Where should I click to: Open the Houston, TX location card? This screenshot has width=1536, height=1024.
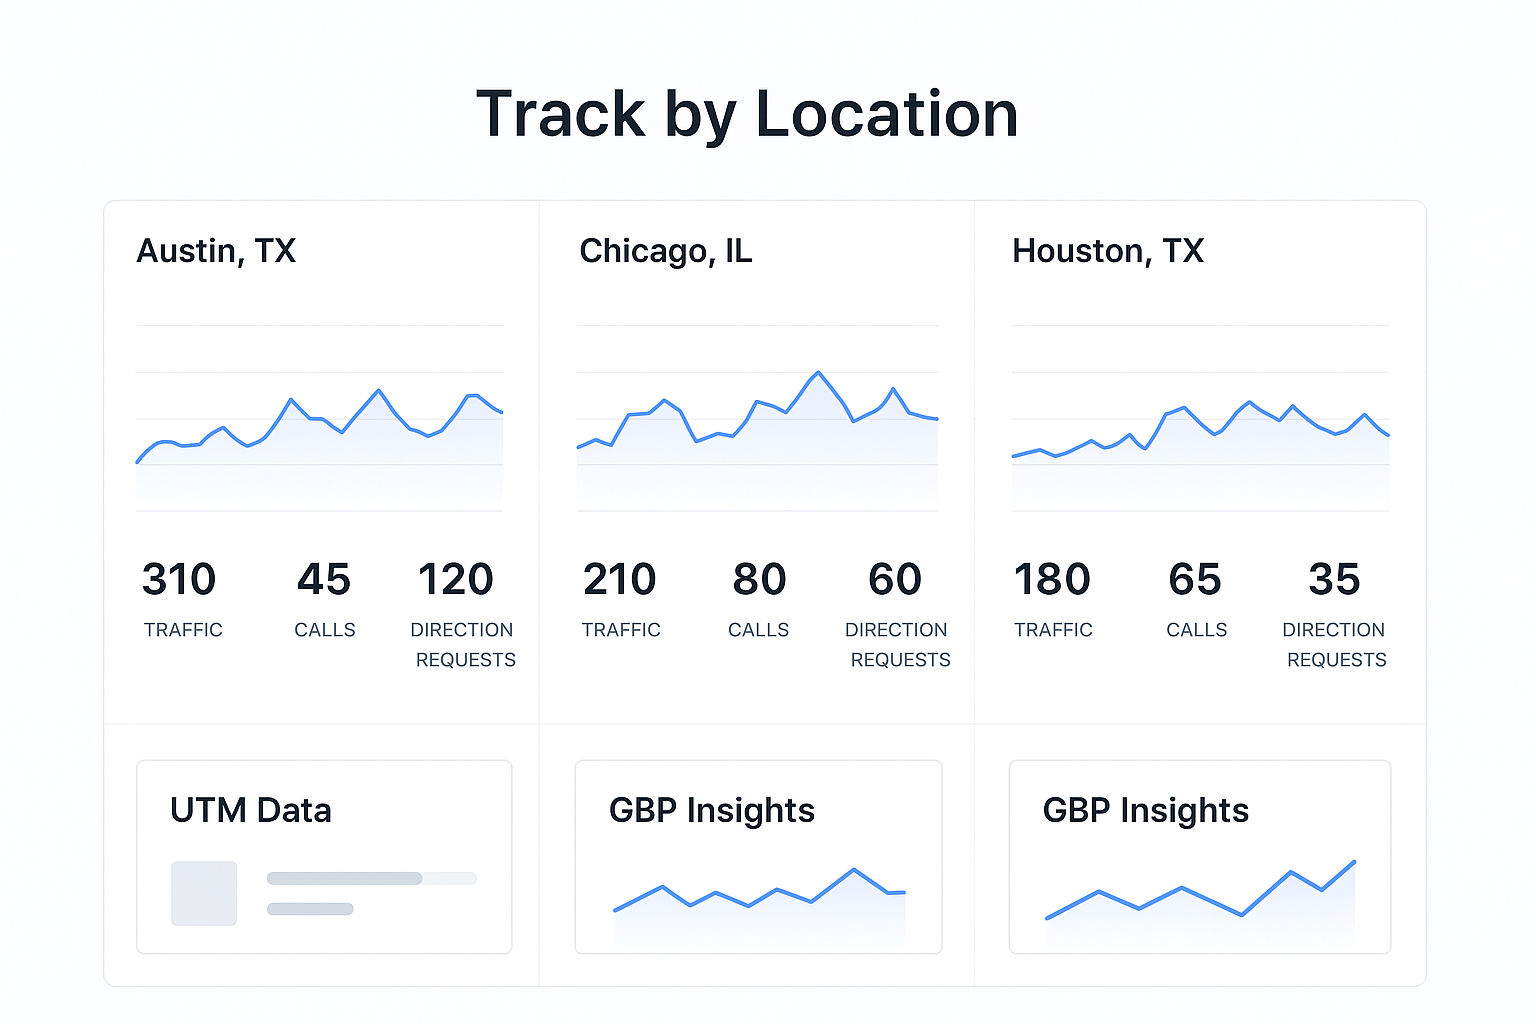[1107, 251]
